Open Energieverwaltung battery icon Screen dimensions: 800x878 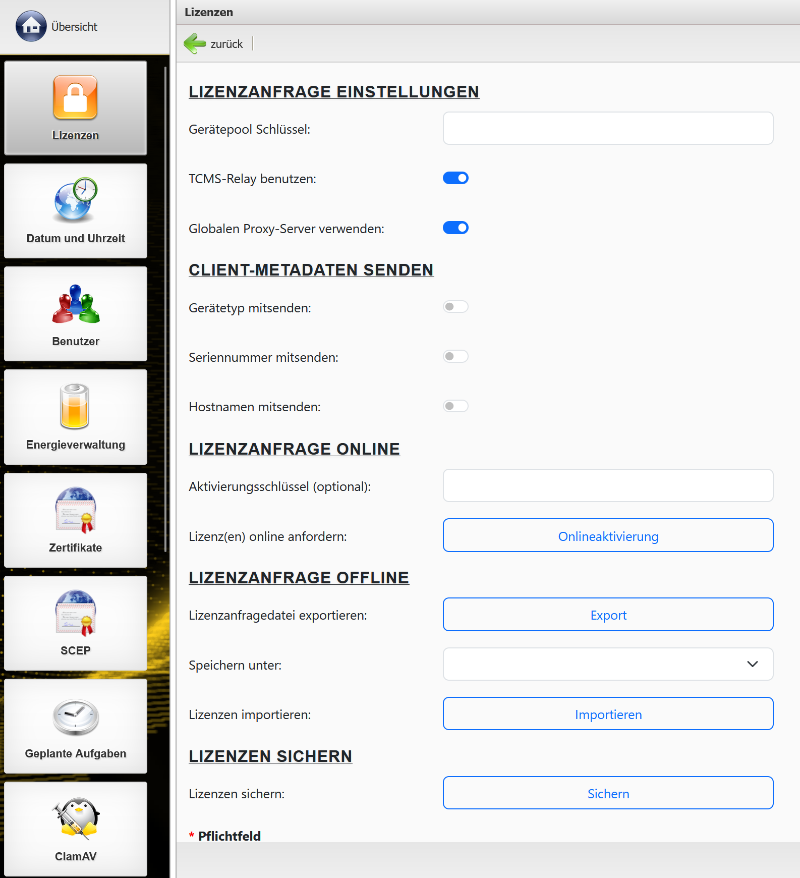75,407
